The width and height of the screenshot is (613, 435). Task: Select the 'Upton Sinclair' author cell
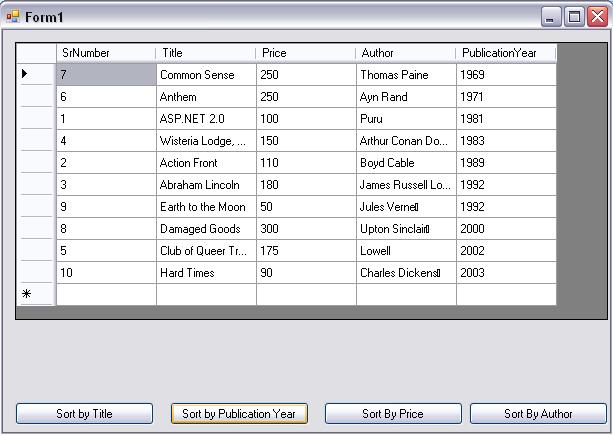click(407, 229)
